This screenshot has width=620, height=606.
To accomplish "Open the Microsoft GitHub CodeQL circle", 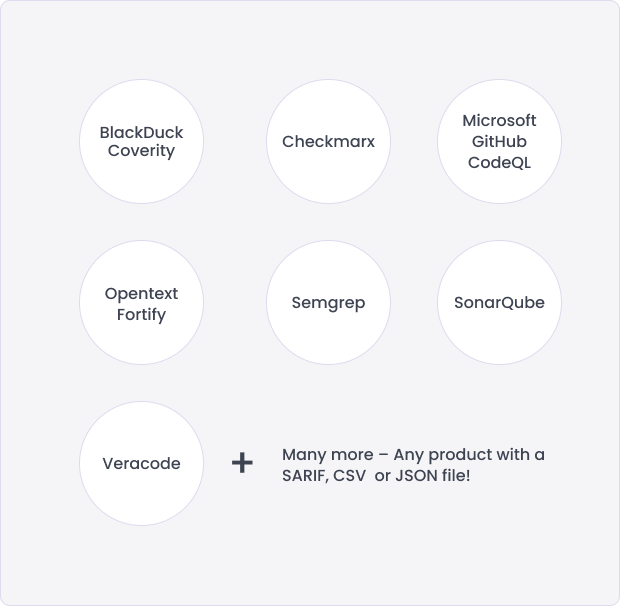I will point(499,142).
